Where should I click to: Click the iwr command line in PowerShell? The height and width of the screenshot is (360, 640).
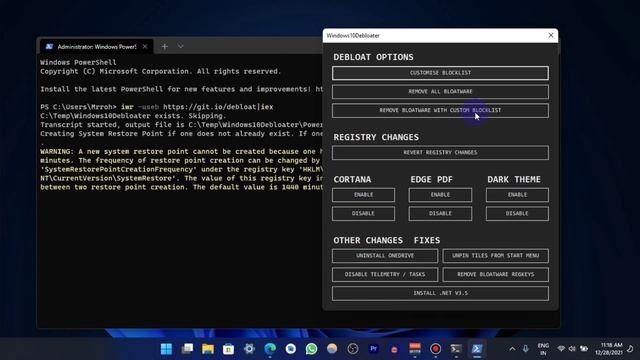(157, 107)
